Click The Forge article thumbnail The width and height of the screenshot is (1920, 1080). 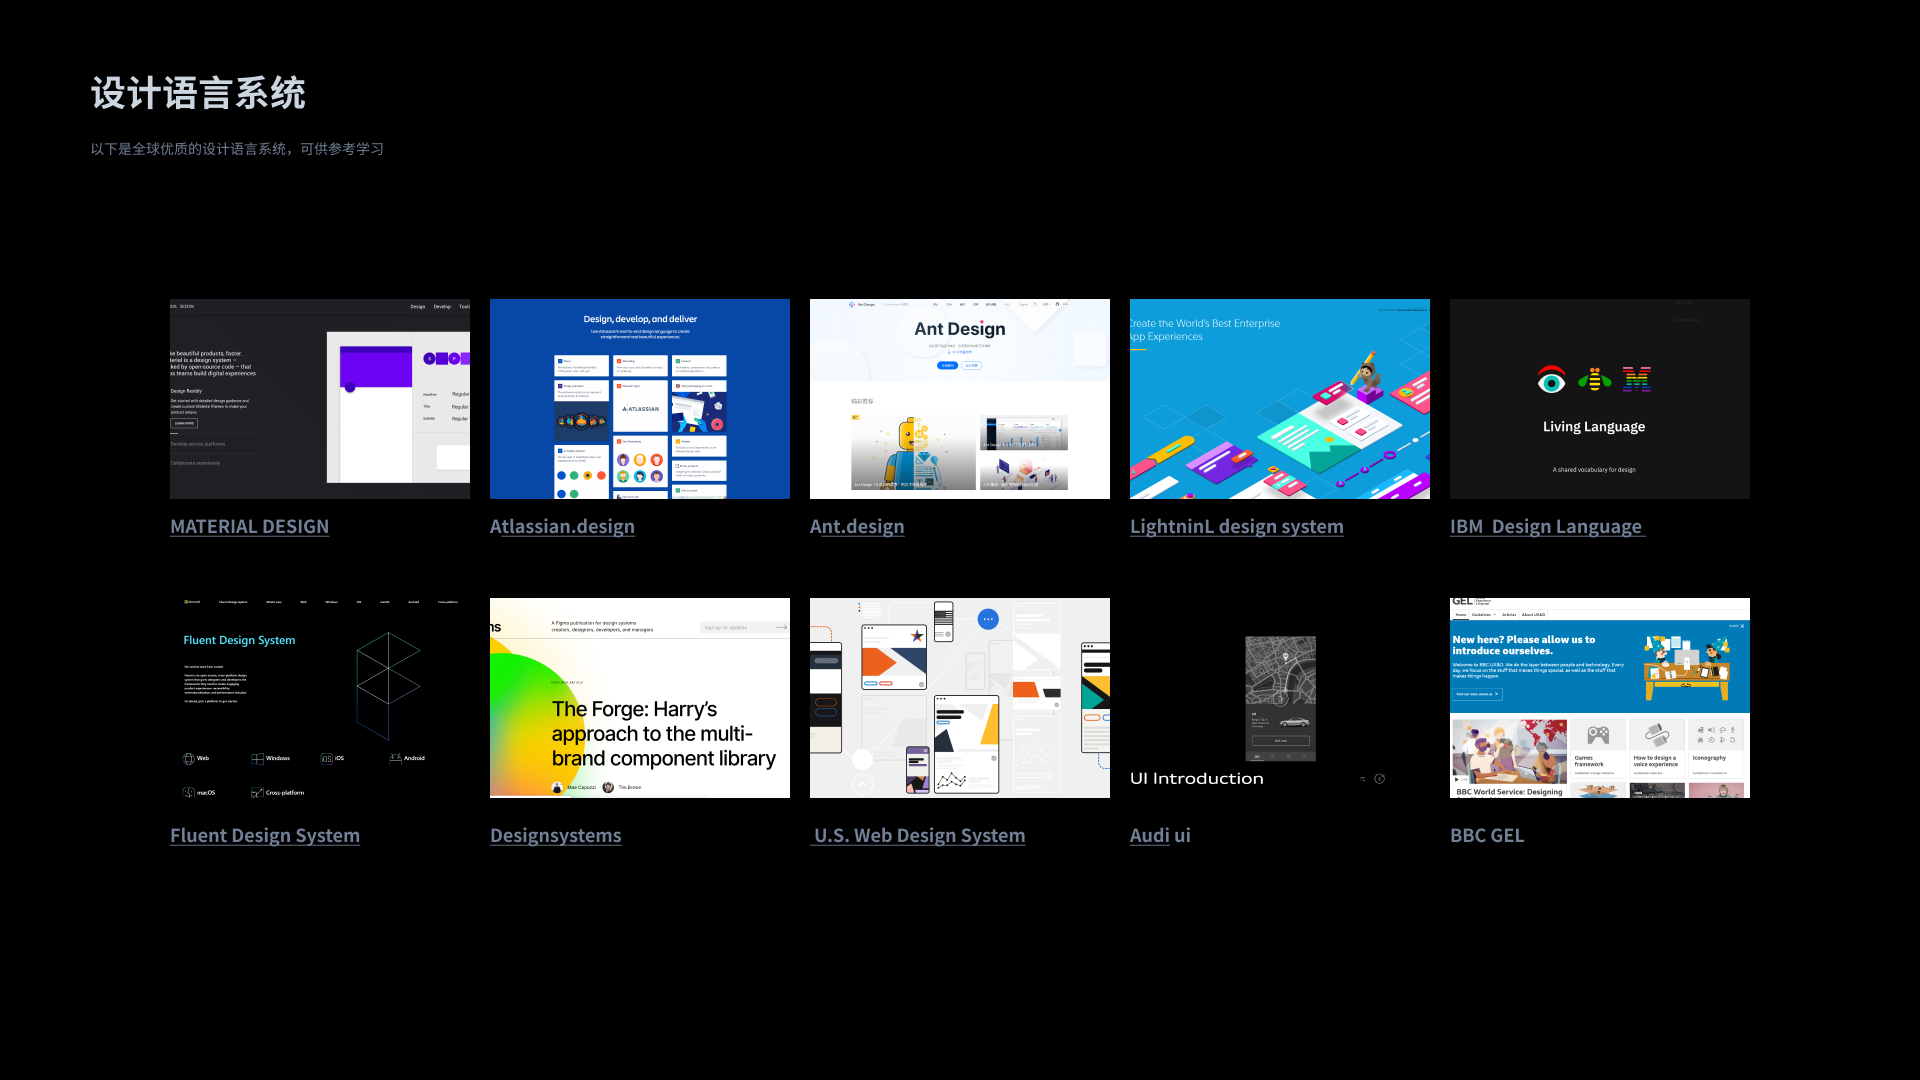pos(640,698)
